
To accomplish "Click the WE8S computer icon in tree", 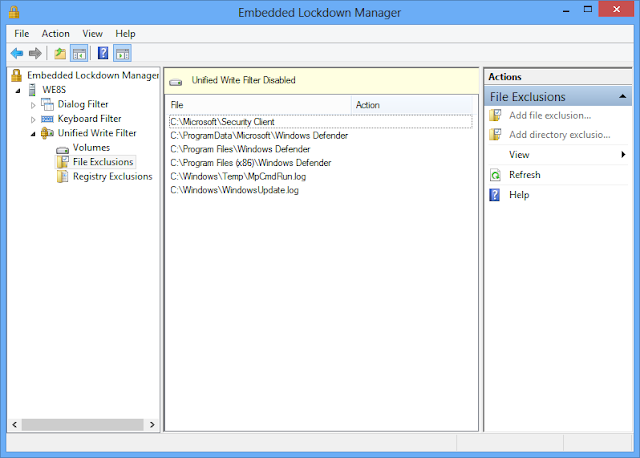I will tap(32, 90).
